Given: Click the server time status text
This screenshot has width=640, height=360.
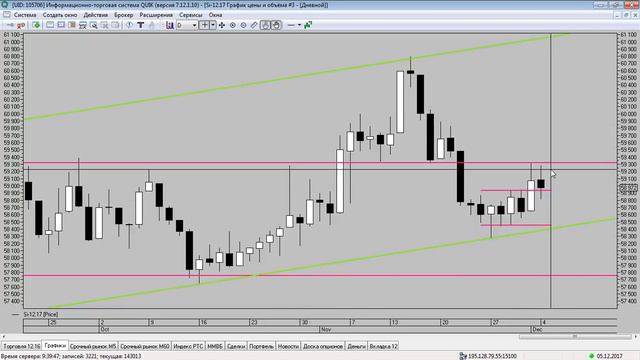Looking at the screenshot, I should click(x=71, y=356).
